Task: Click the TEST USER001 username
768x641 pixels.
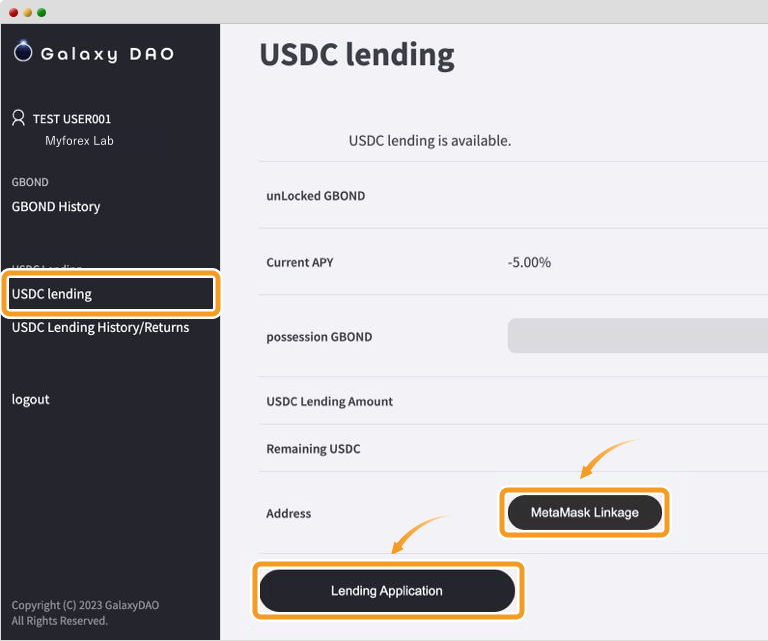Action: pyautogui.click(x=72, y=119)
